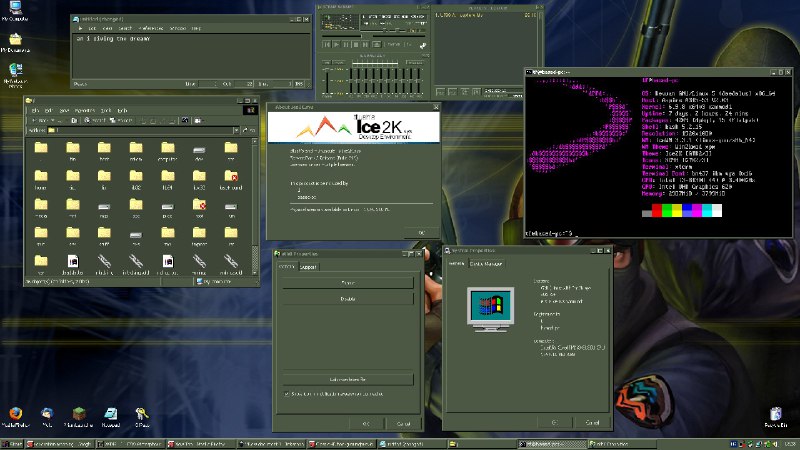The image size is (800, 450).
Task: Open the file manager's address bar dropdown
Action: (x=236, y=131)
